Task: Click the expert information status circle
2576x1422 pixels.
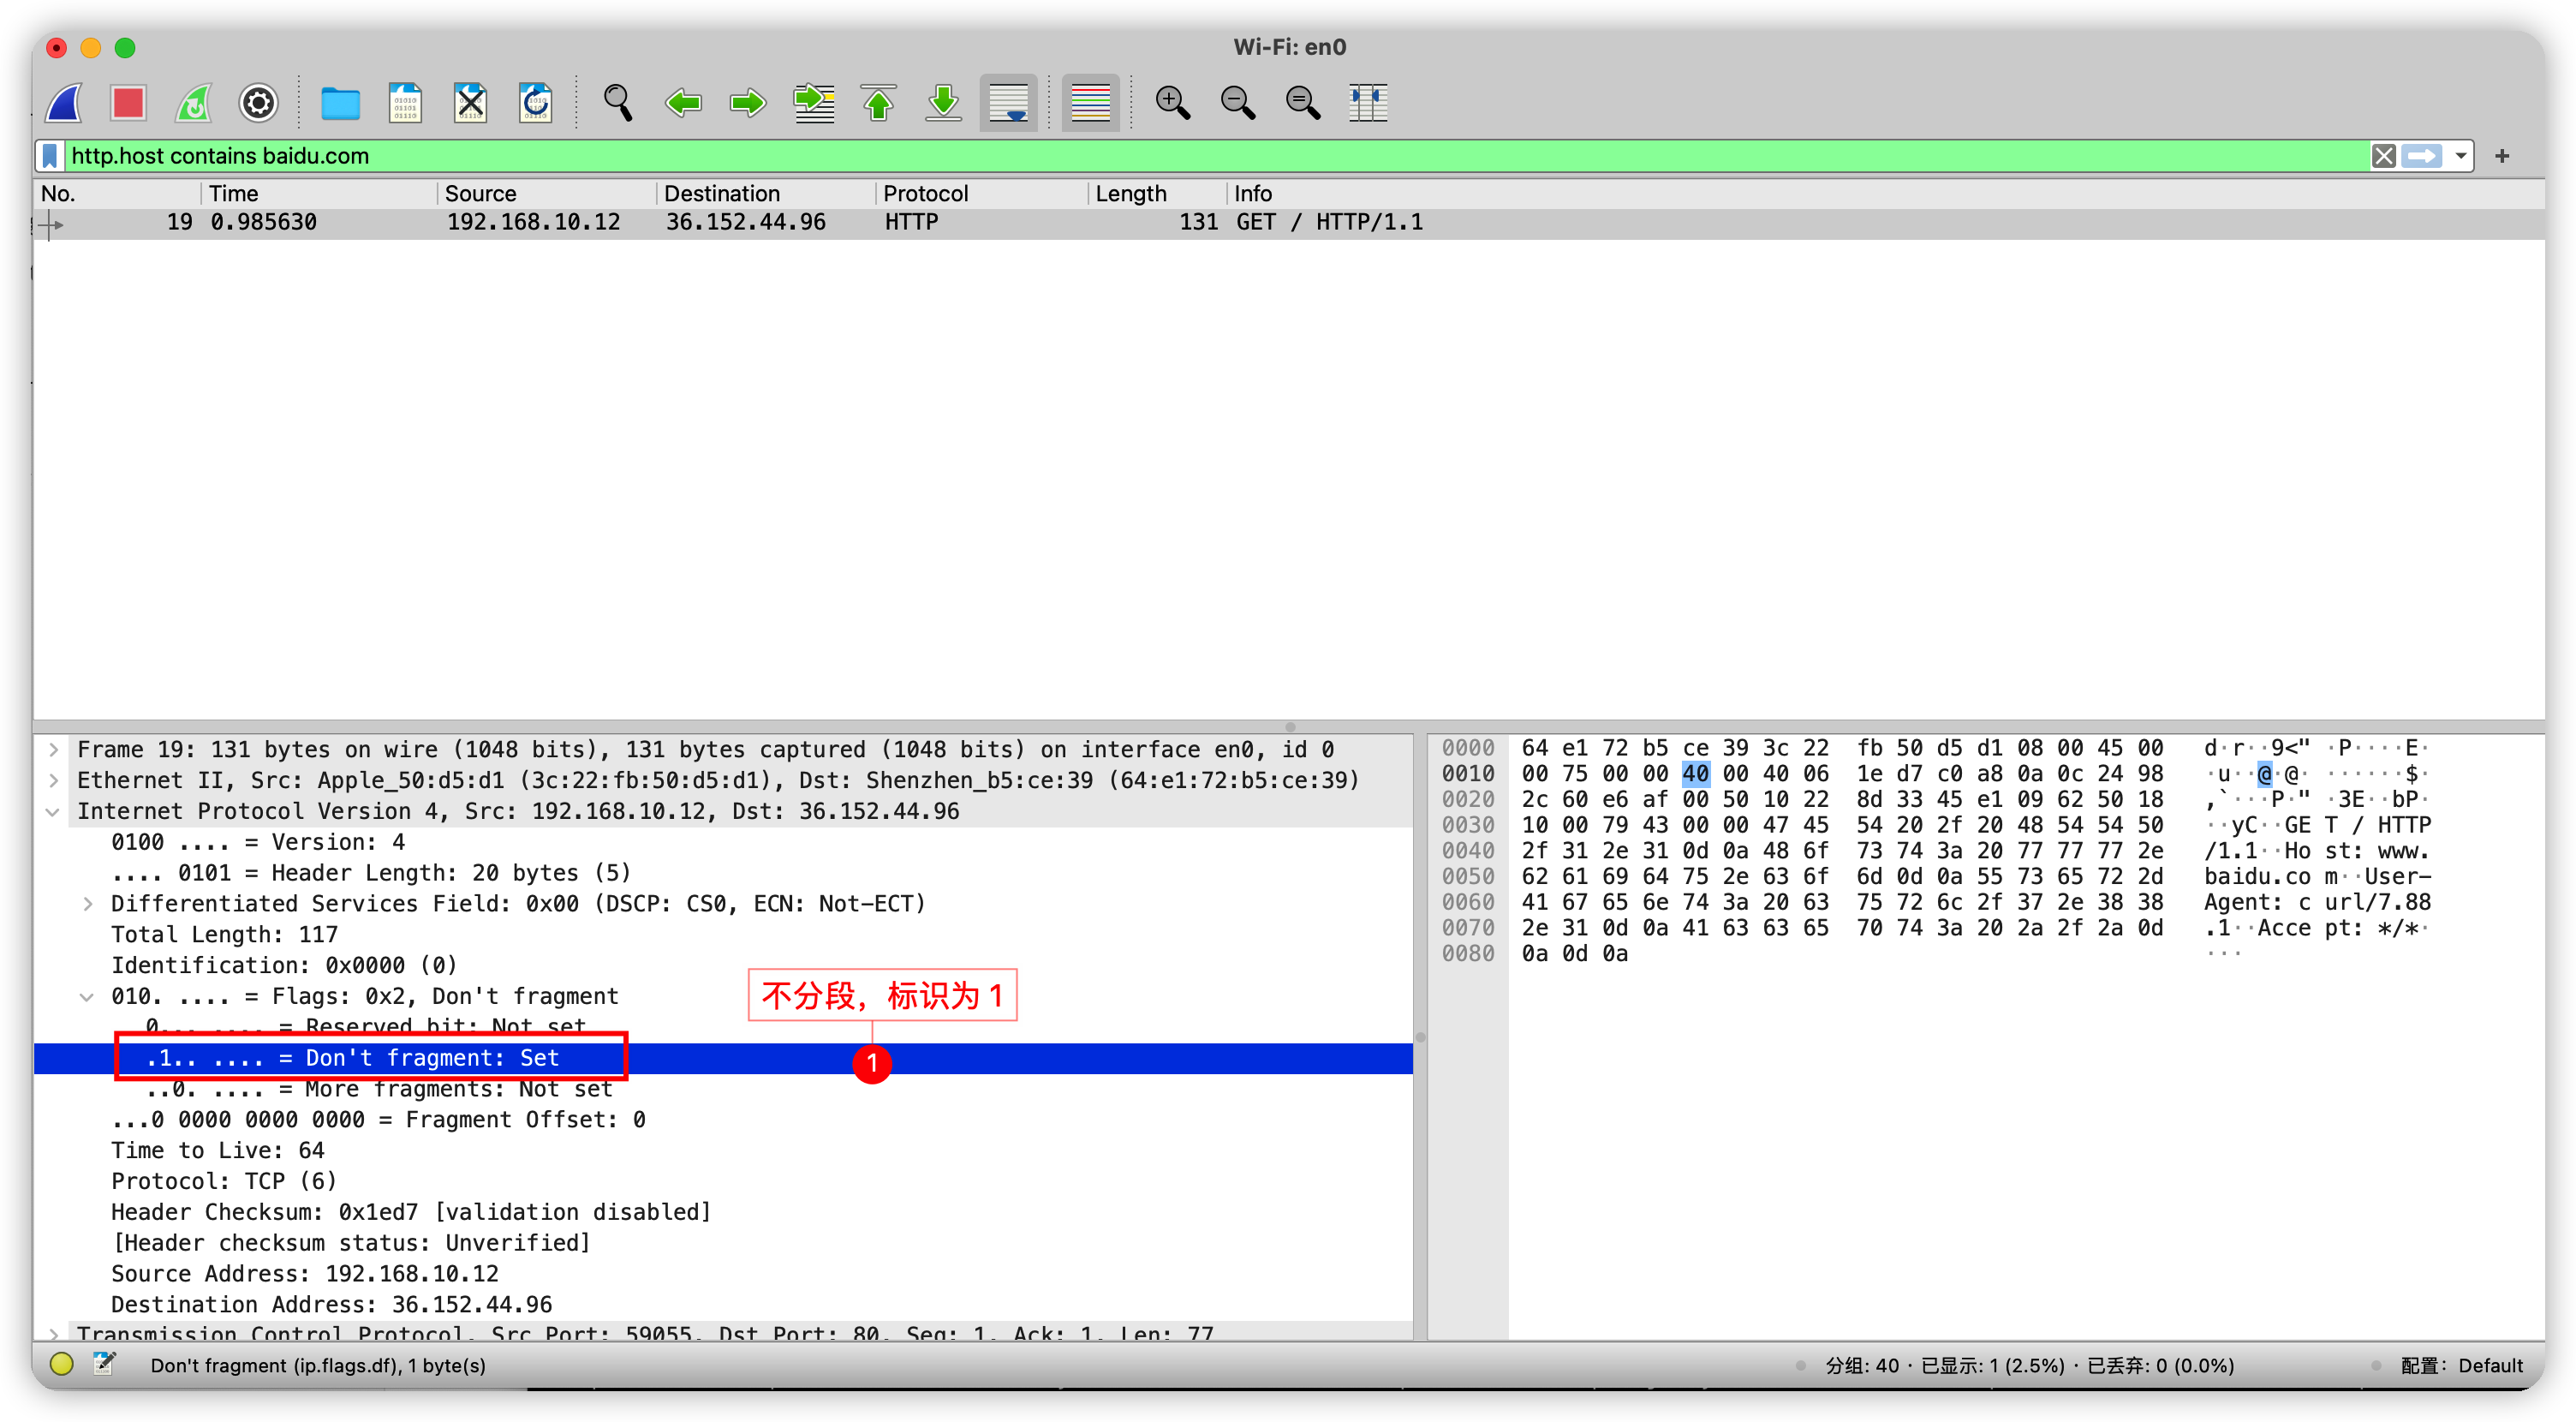Action: click(x=61, y=1364)
